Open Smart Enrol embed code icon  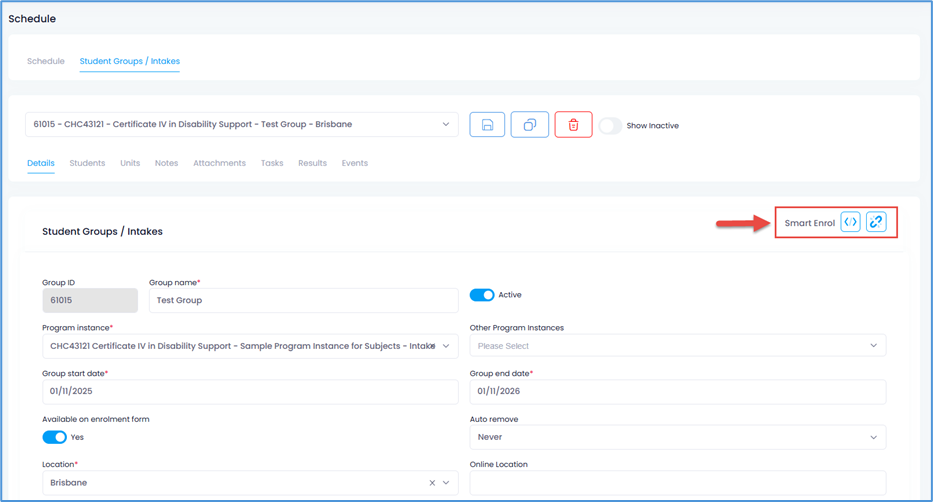tap(850, 222)
